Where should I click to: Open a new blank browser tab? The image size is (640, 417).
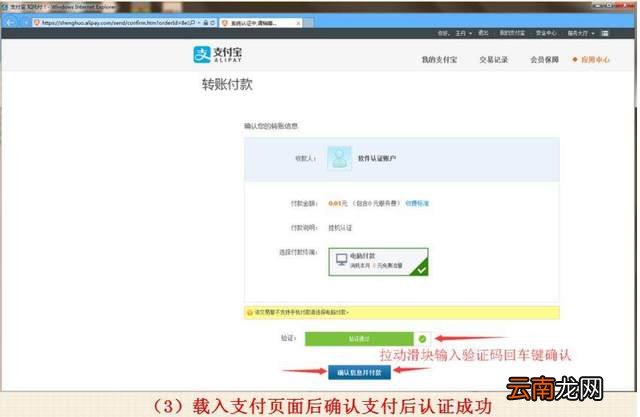(x=309, y=23)
